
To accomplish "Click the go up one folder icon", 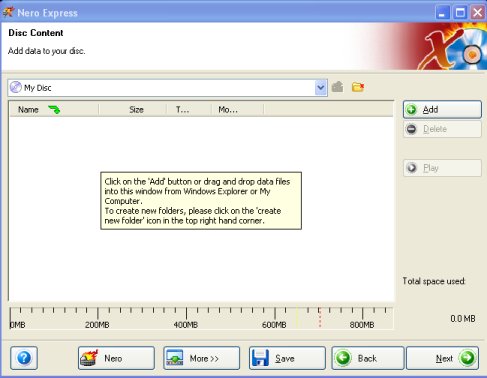I will (338, 87).
